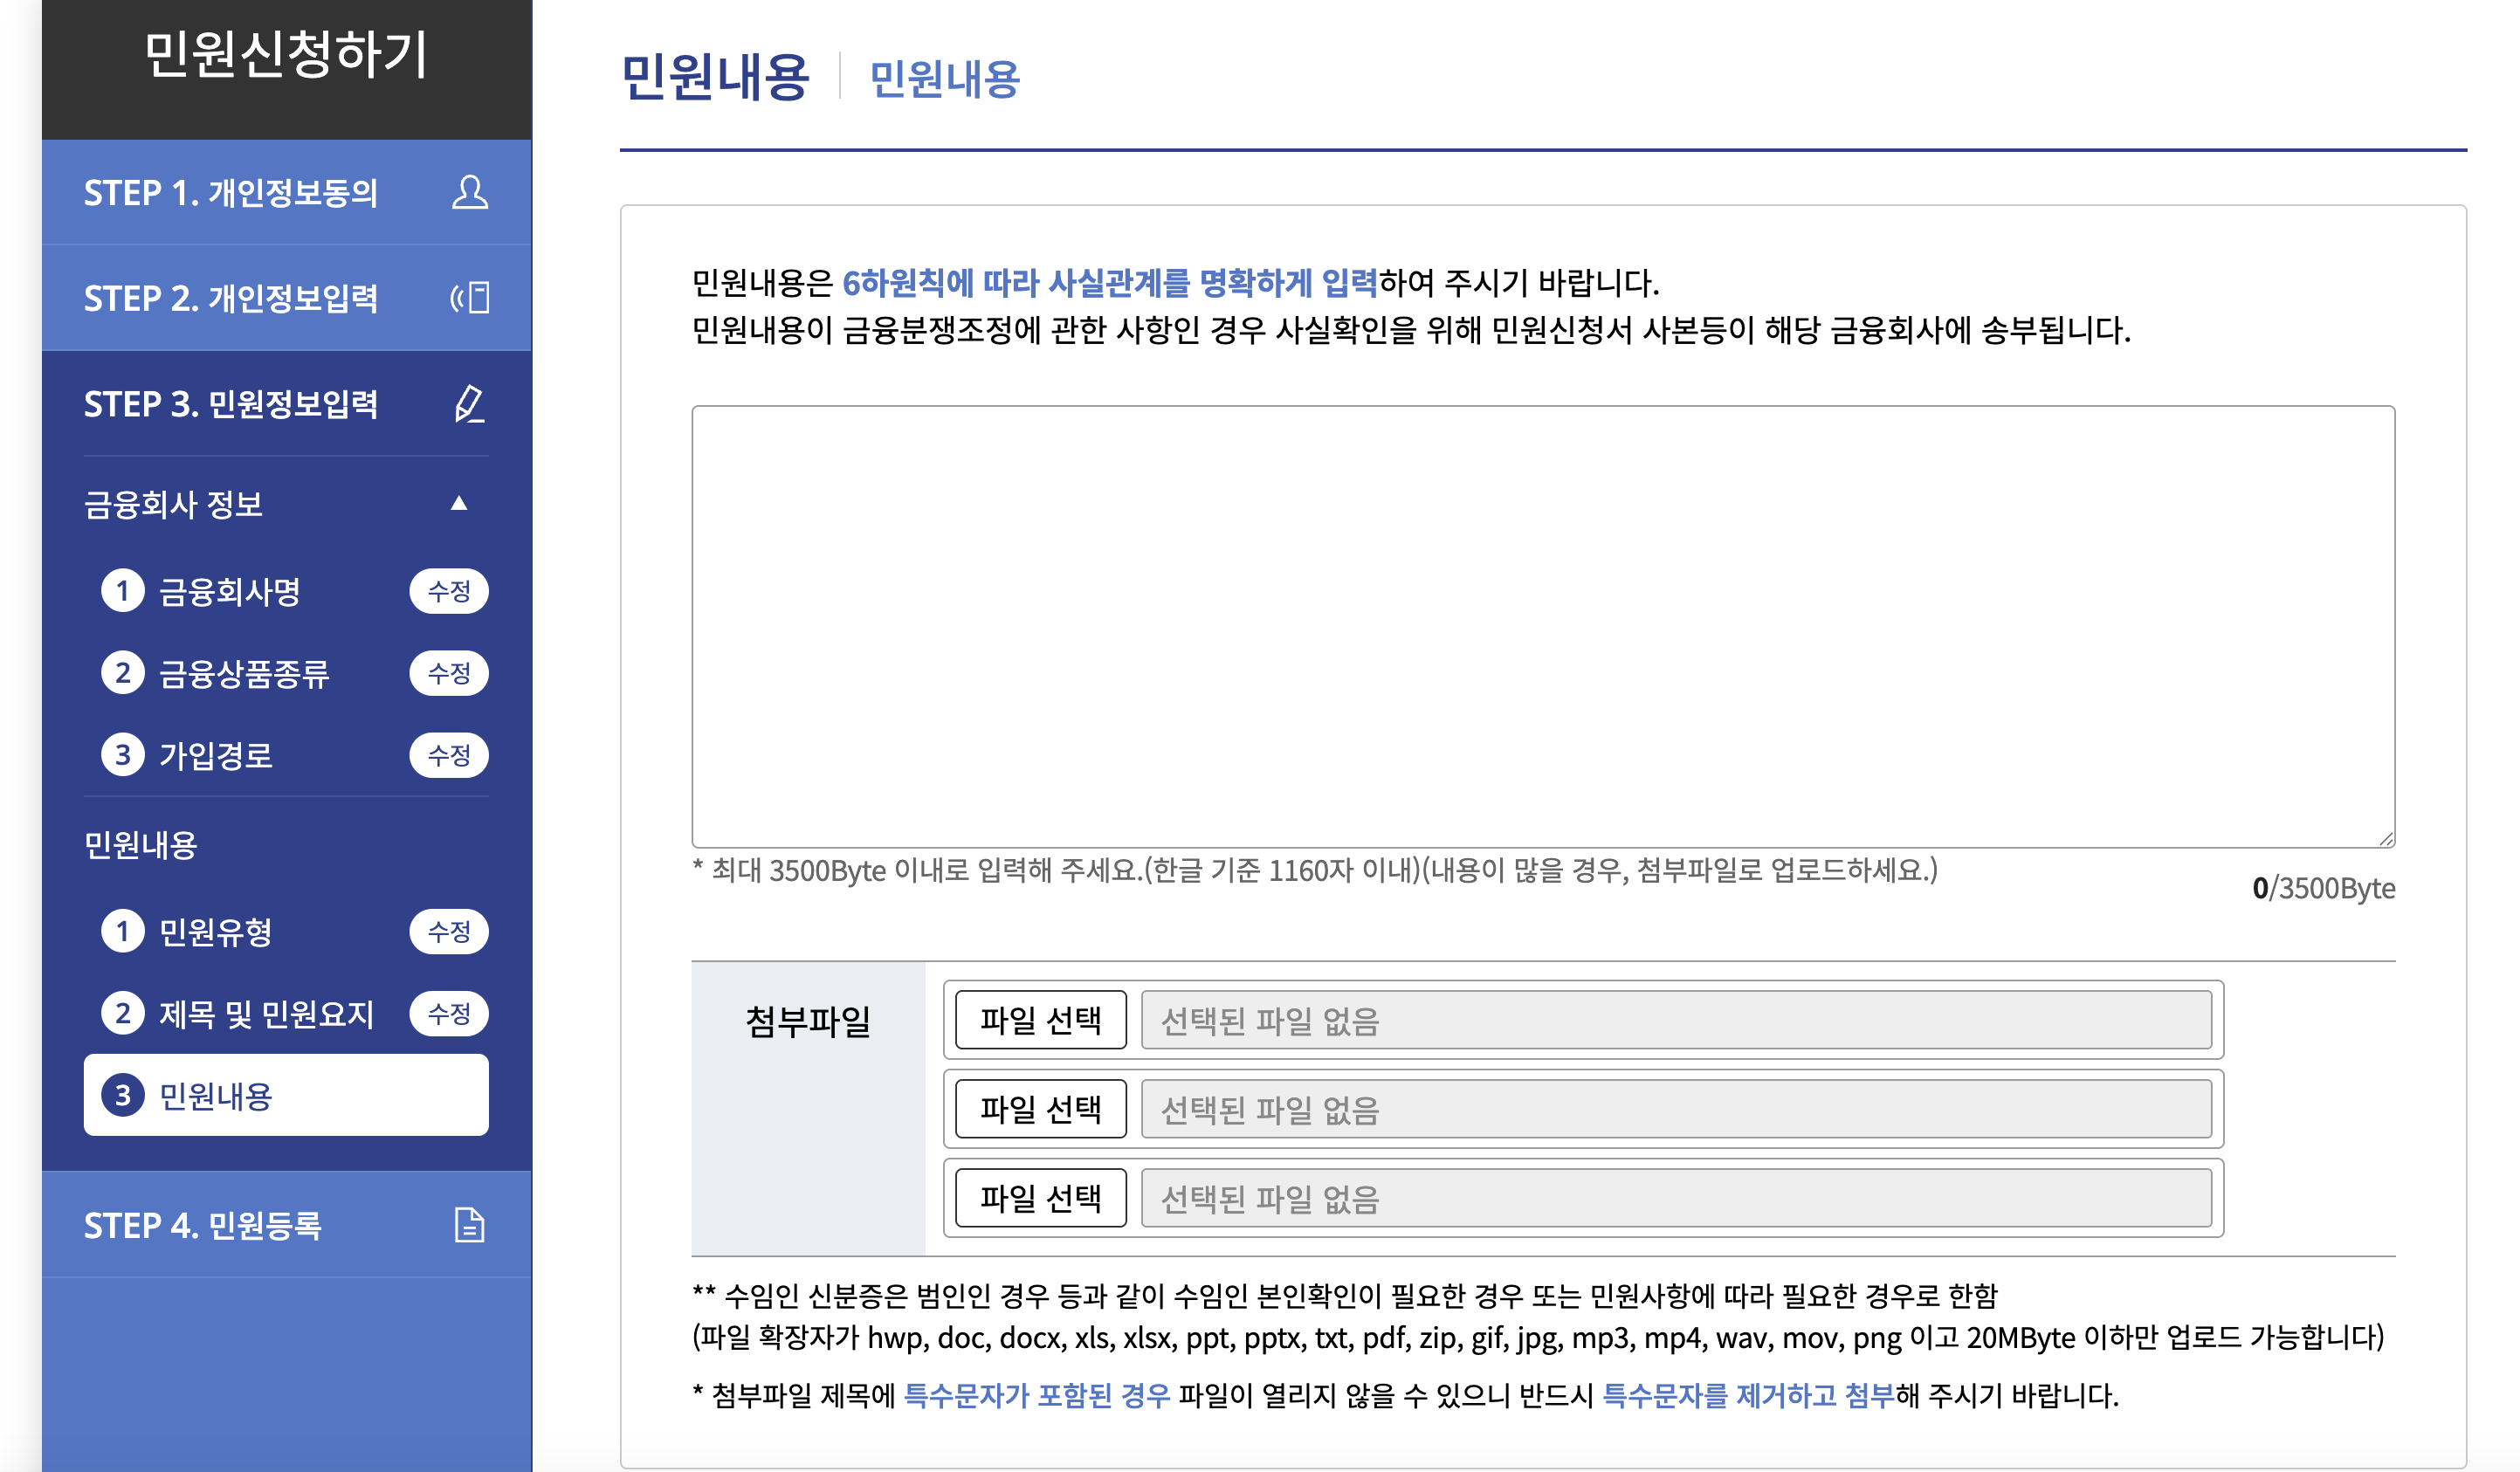Click 수정 next to 금융회사명
Image resolution: width=2520 pixels, height=1472 pixels.
click(x=448, y=591)
